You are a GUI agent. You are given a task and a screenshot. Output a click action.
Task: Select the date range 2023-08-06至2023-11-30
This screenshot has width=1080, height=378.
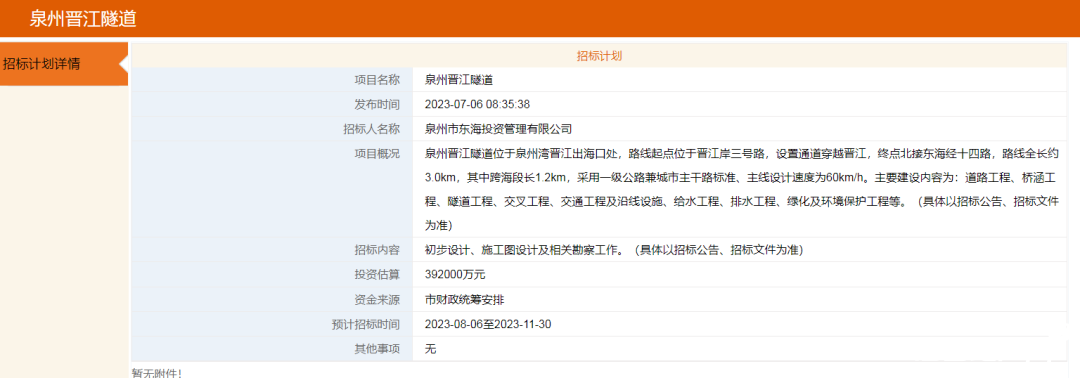click(x=488, y=324)
